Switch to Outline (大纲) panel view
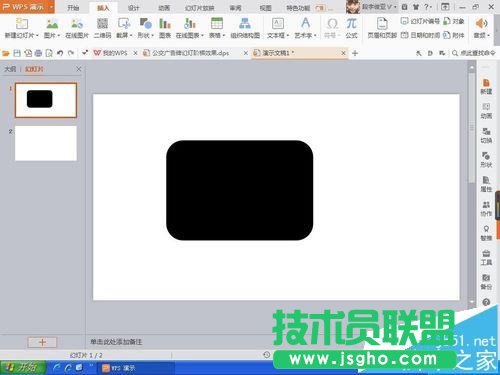Viewport: 500px width, 375px height. click(x=10, y=69)
